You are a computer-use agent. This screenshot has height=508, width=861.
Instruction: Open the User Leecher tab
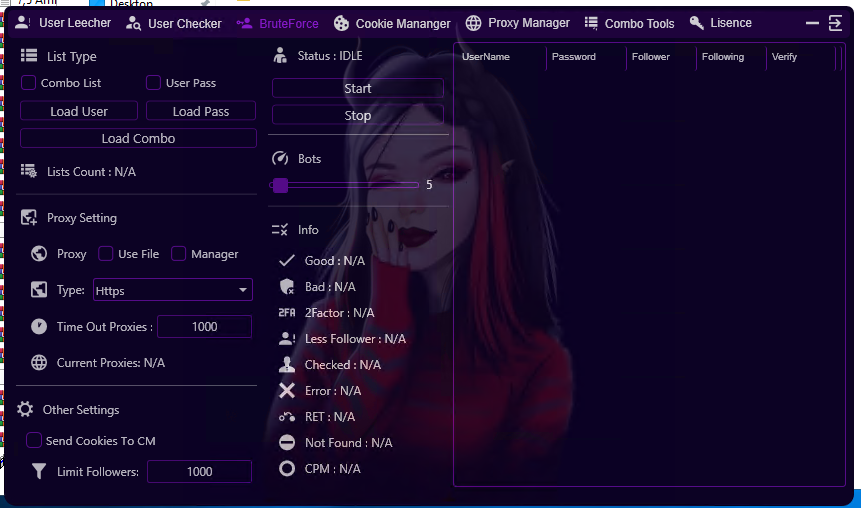click(x=63, y=23)
